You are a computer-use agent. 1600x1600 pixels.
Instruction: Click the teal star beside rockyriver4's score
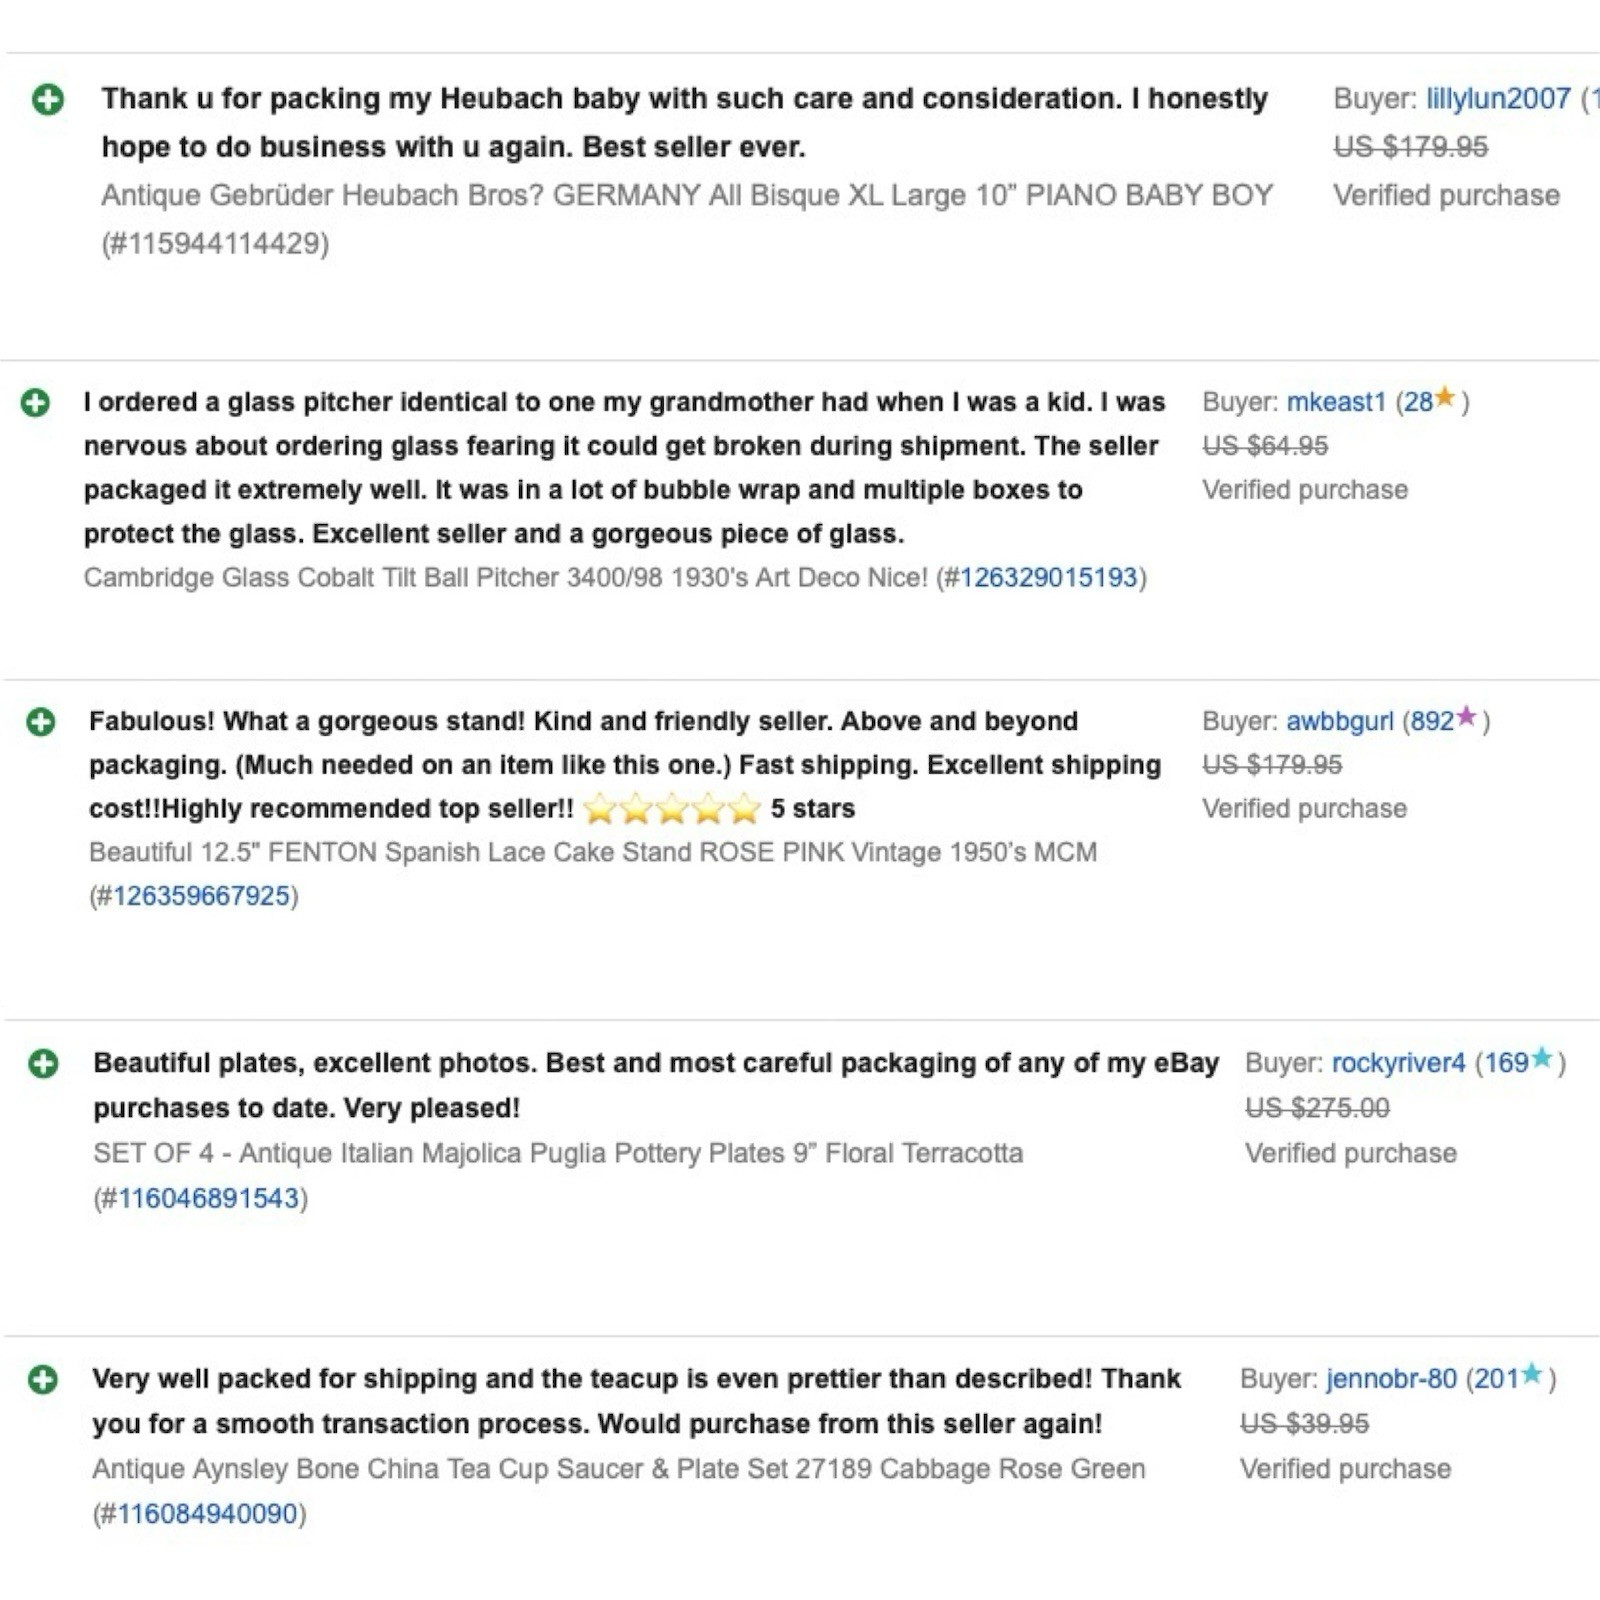tap(1542, 1057)
